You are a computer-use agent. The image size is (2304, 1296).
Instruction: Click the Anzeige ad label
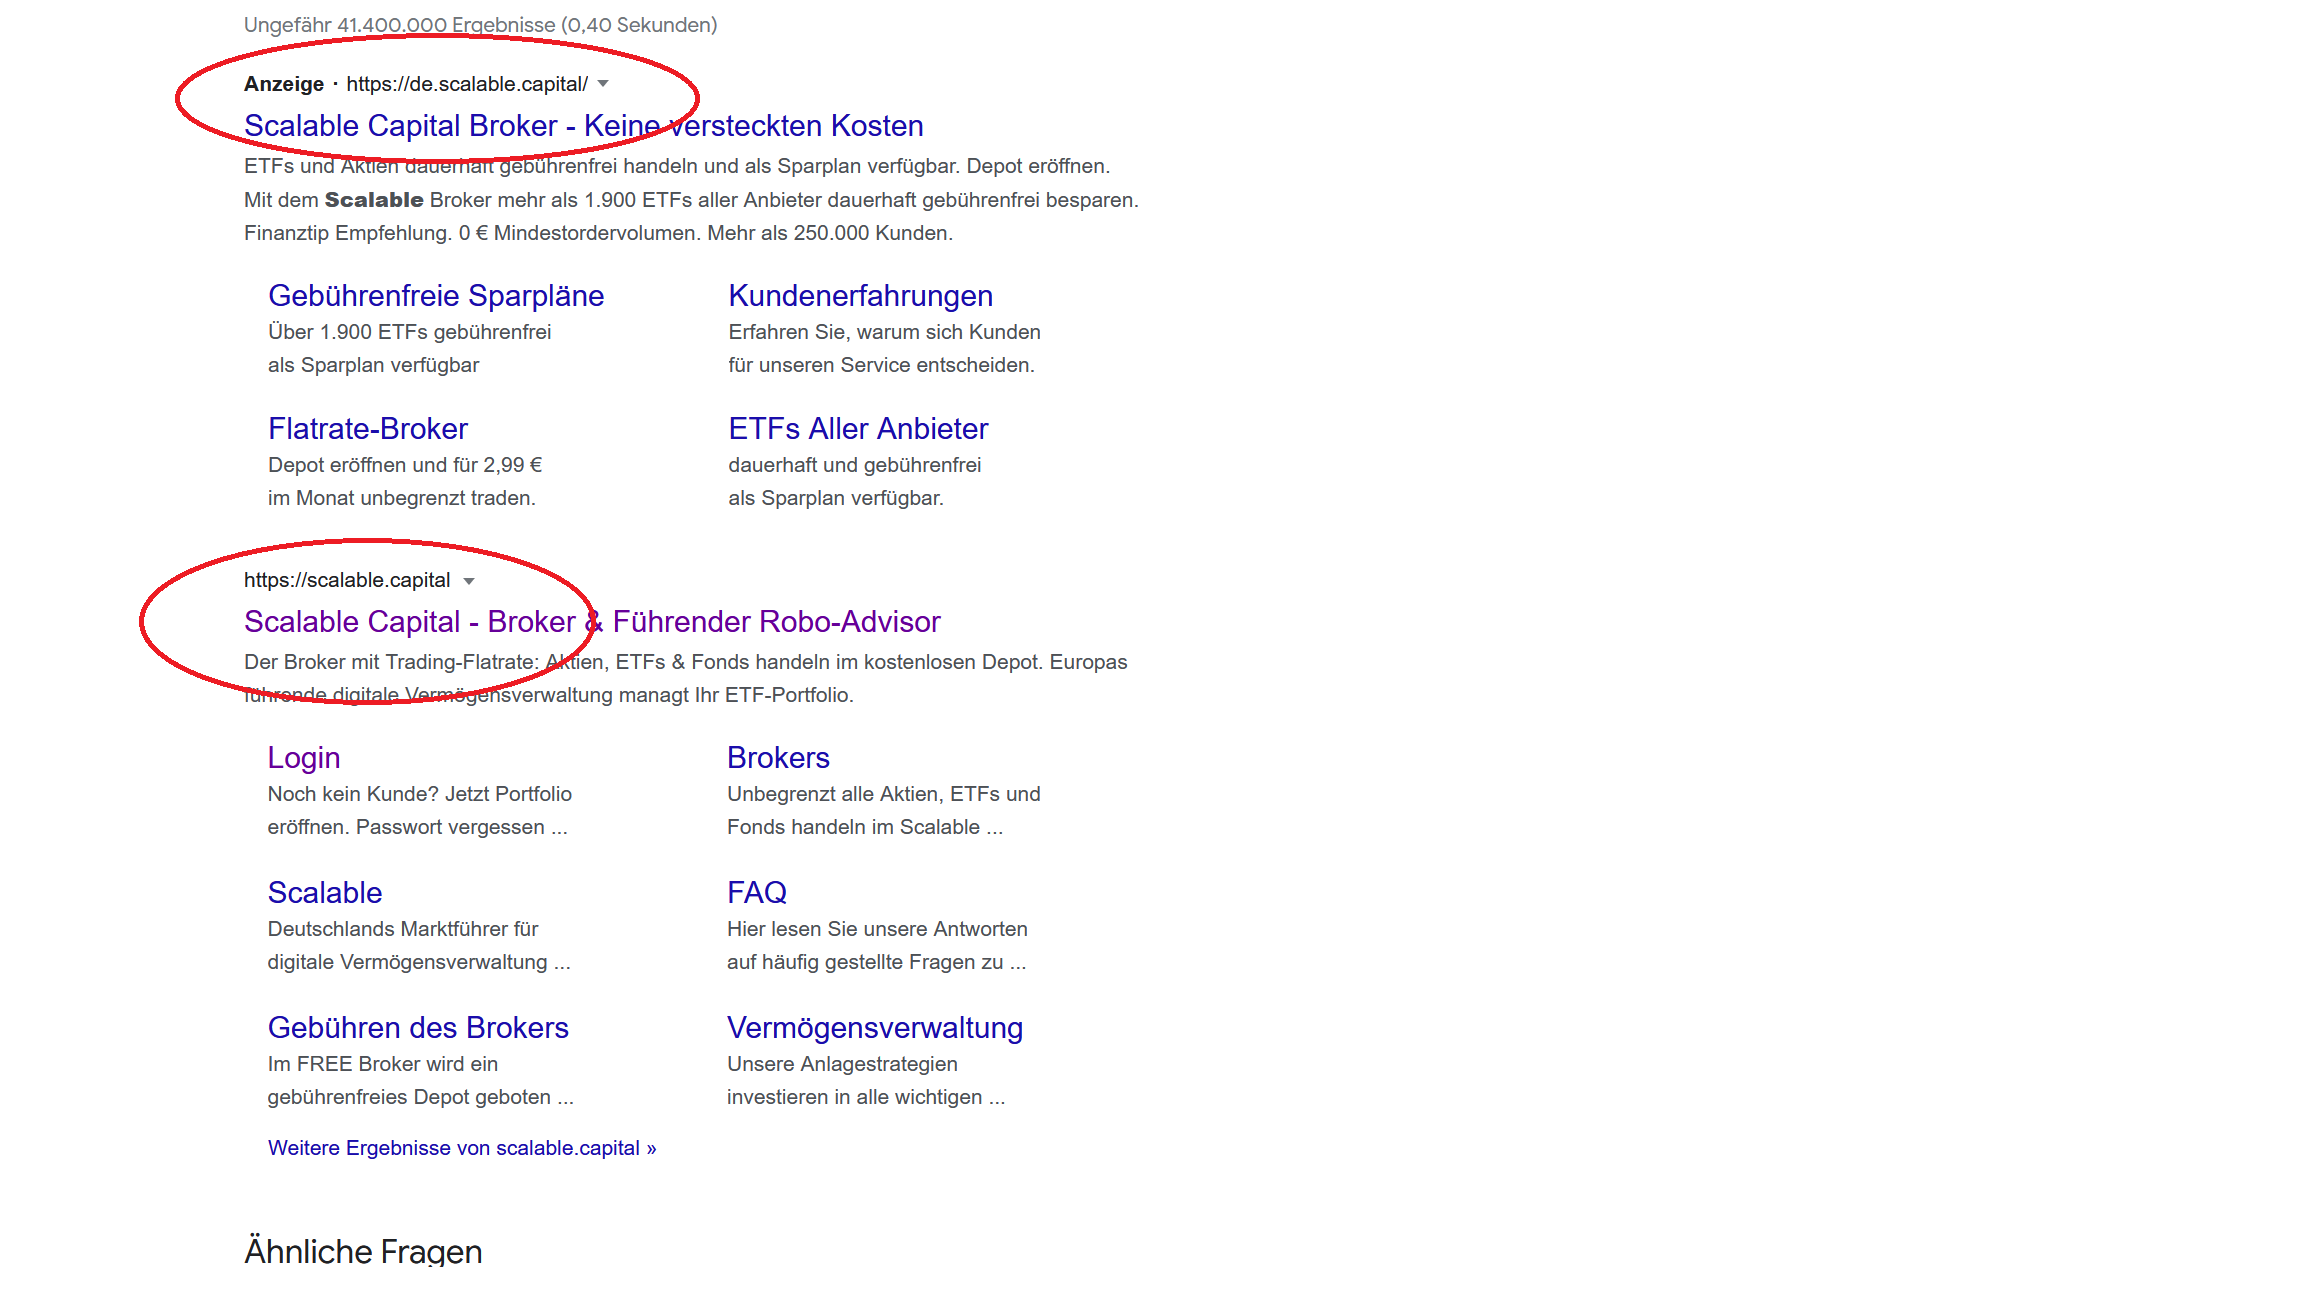(x=284, y=84)
